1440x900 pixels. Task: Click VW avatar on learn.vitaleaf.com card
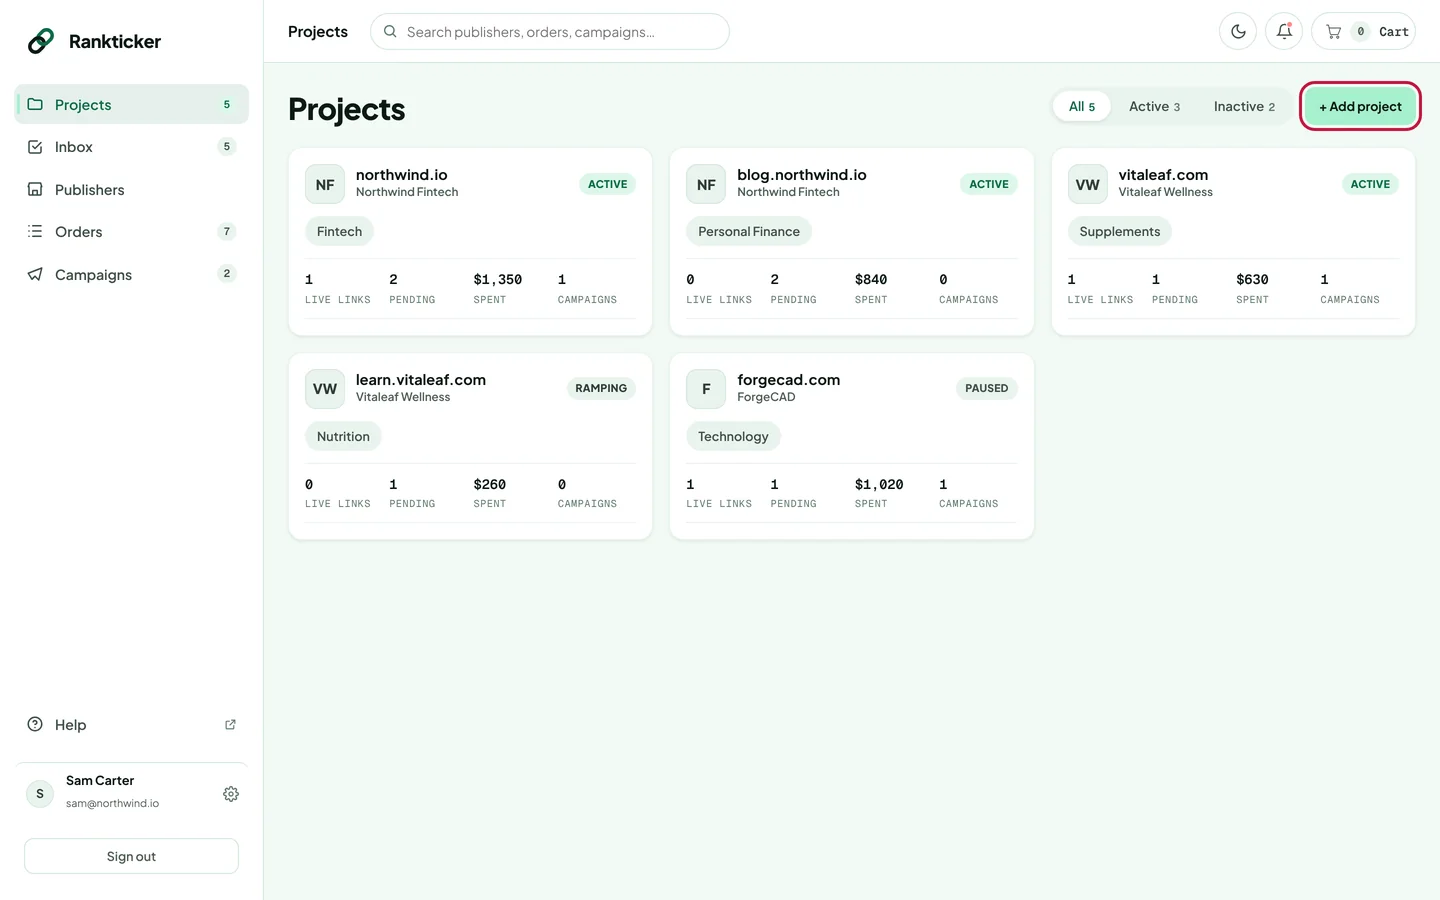pos(325,389)
